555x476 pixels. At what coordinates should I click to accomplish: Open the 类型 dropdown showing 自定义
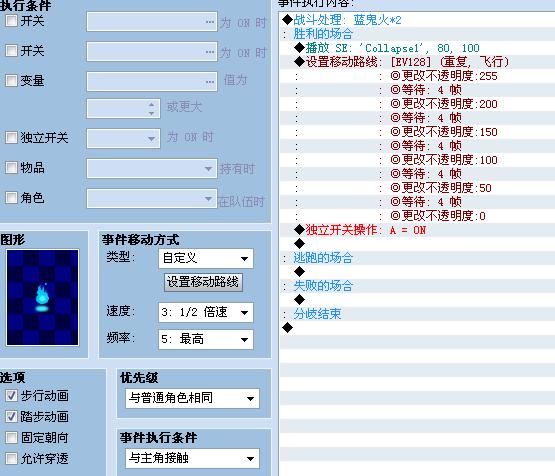tap(206, 258)
